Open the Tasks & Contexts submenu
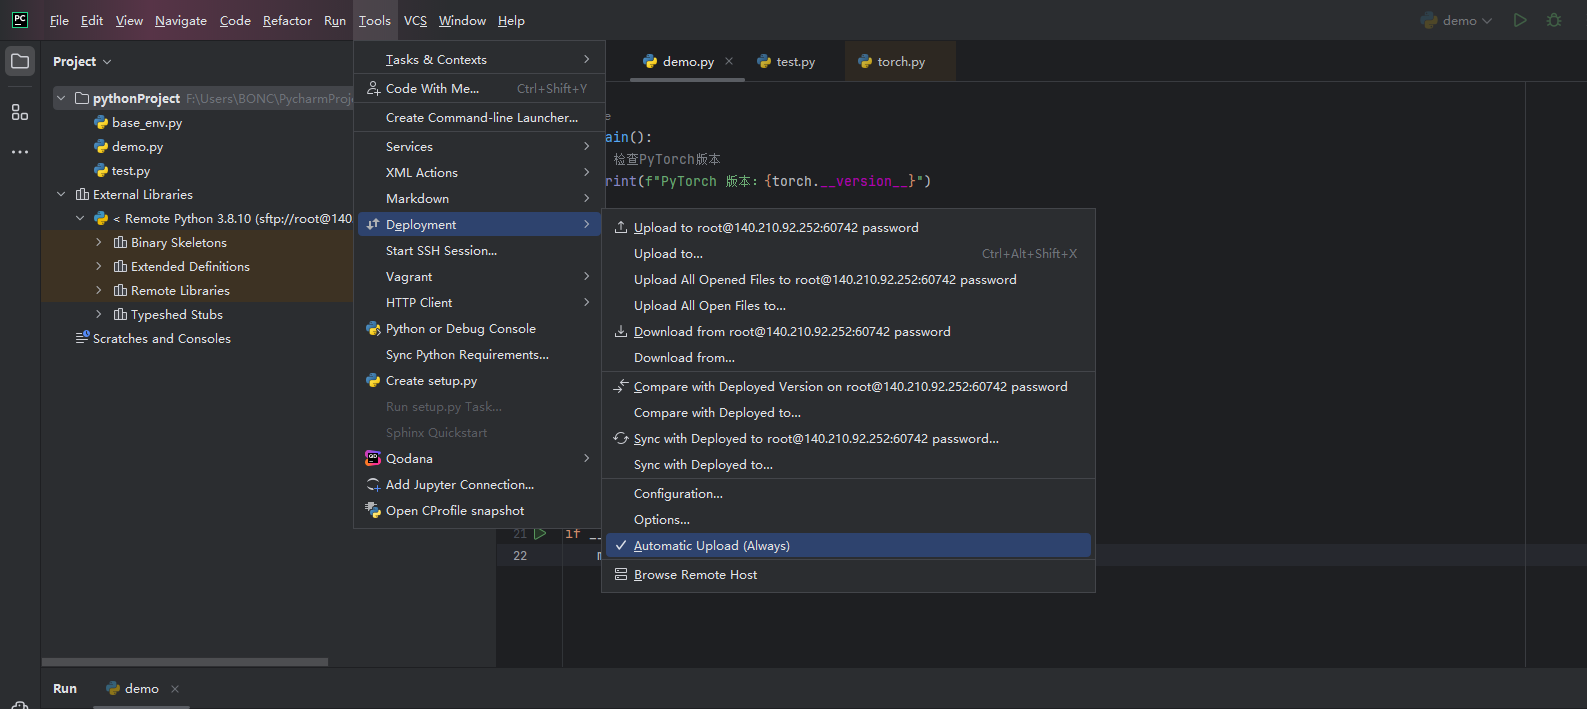This screenshot has width=1587, height=709. click(x=479, y=59)
